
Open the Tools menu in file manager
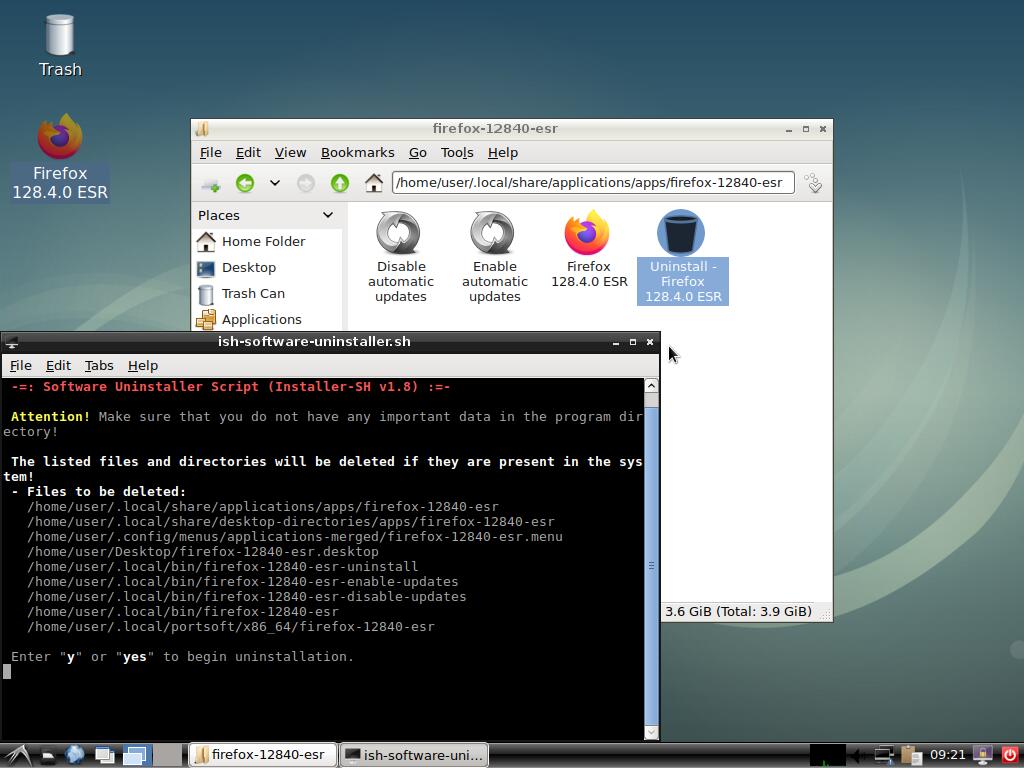click(x=456, y=153)
